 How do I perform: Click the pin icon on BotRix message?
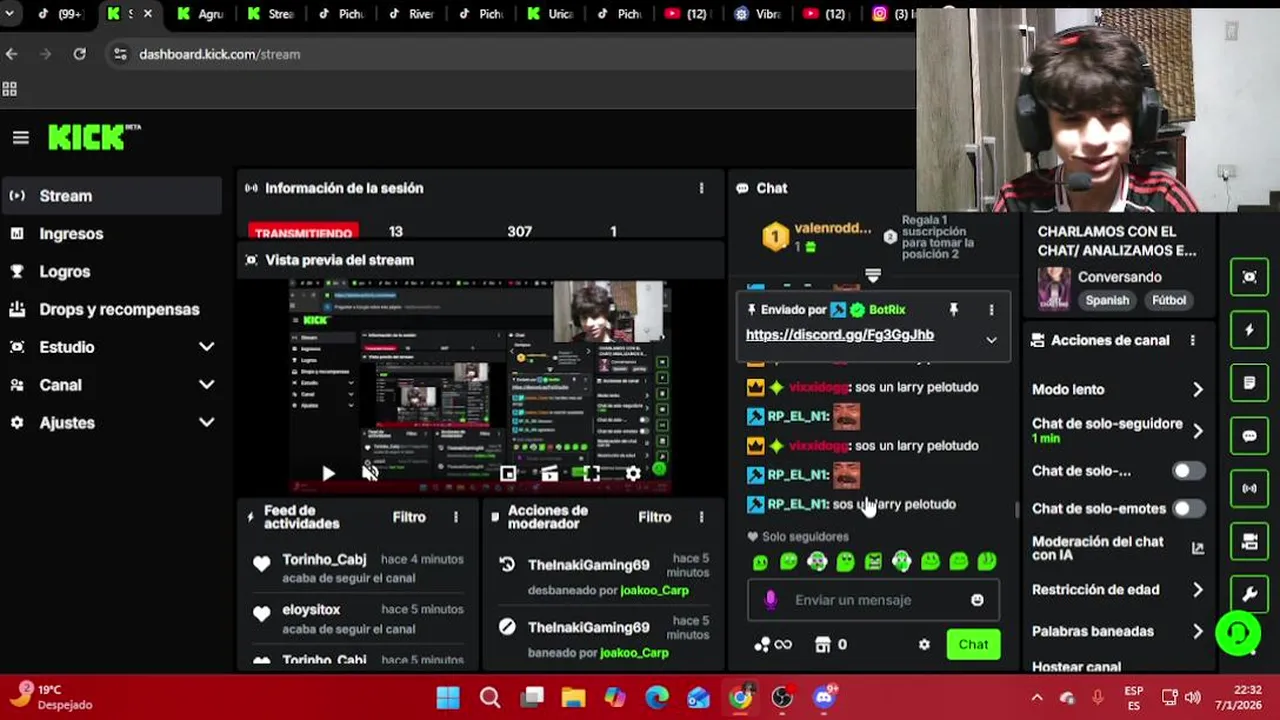click(953, 310)
